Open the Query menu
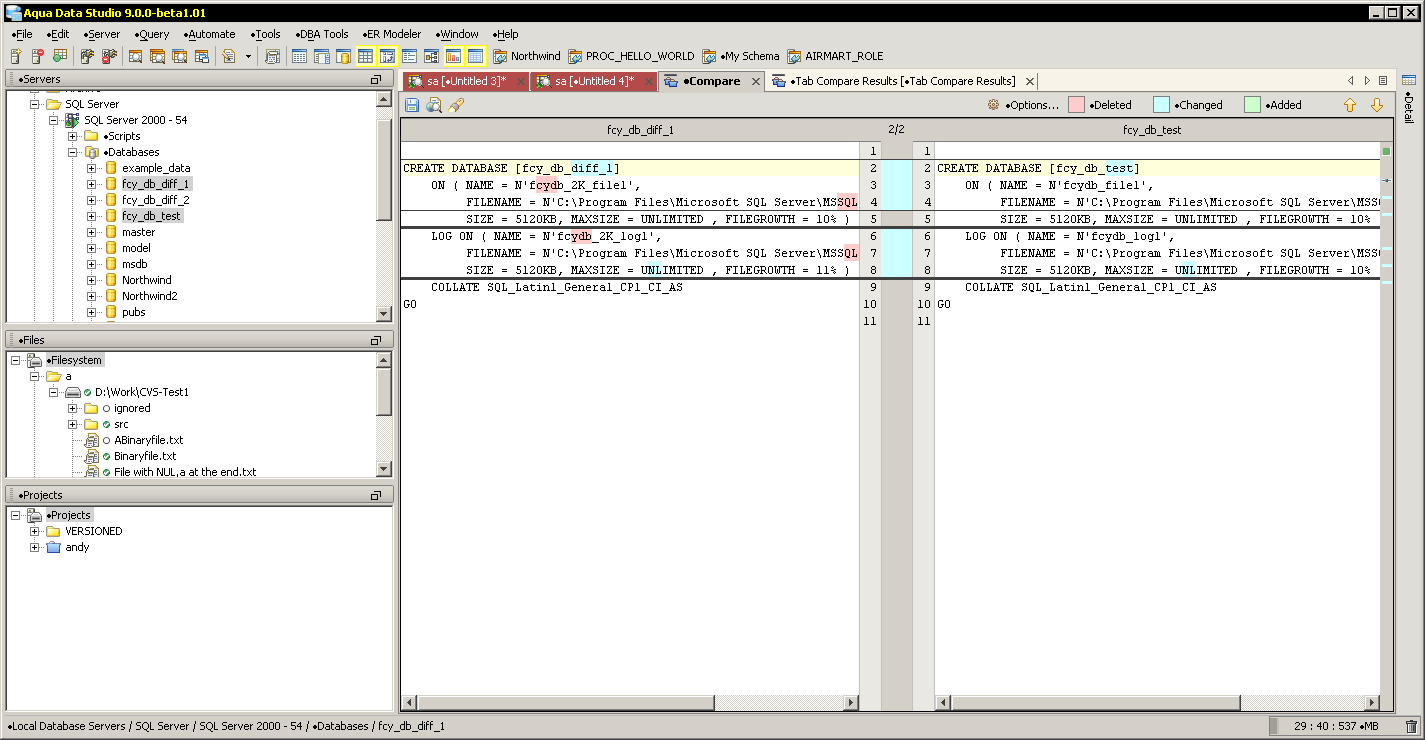The width and height of the screenshot is (1425, 740). 150,34
